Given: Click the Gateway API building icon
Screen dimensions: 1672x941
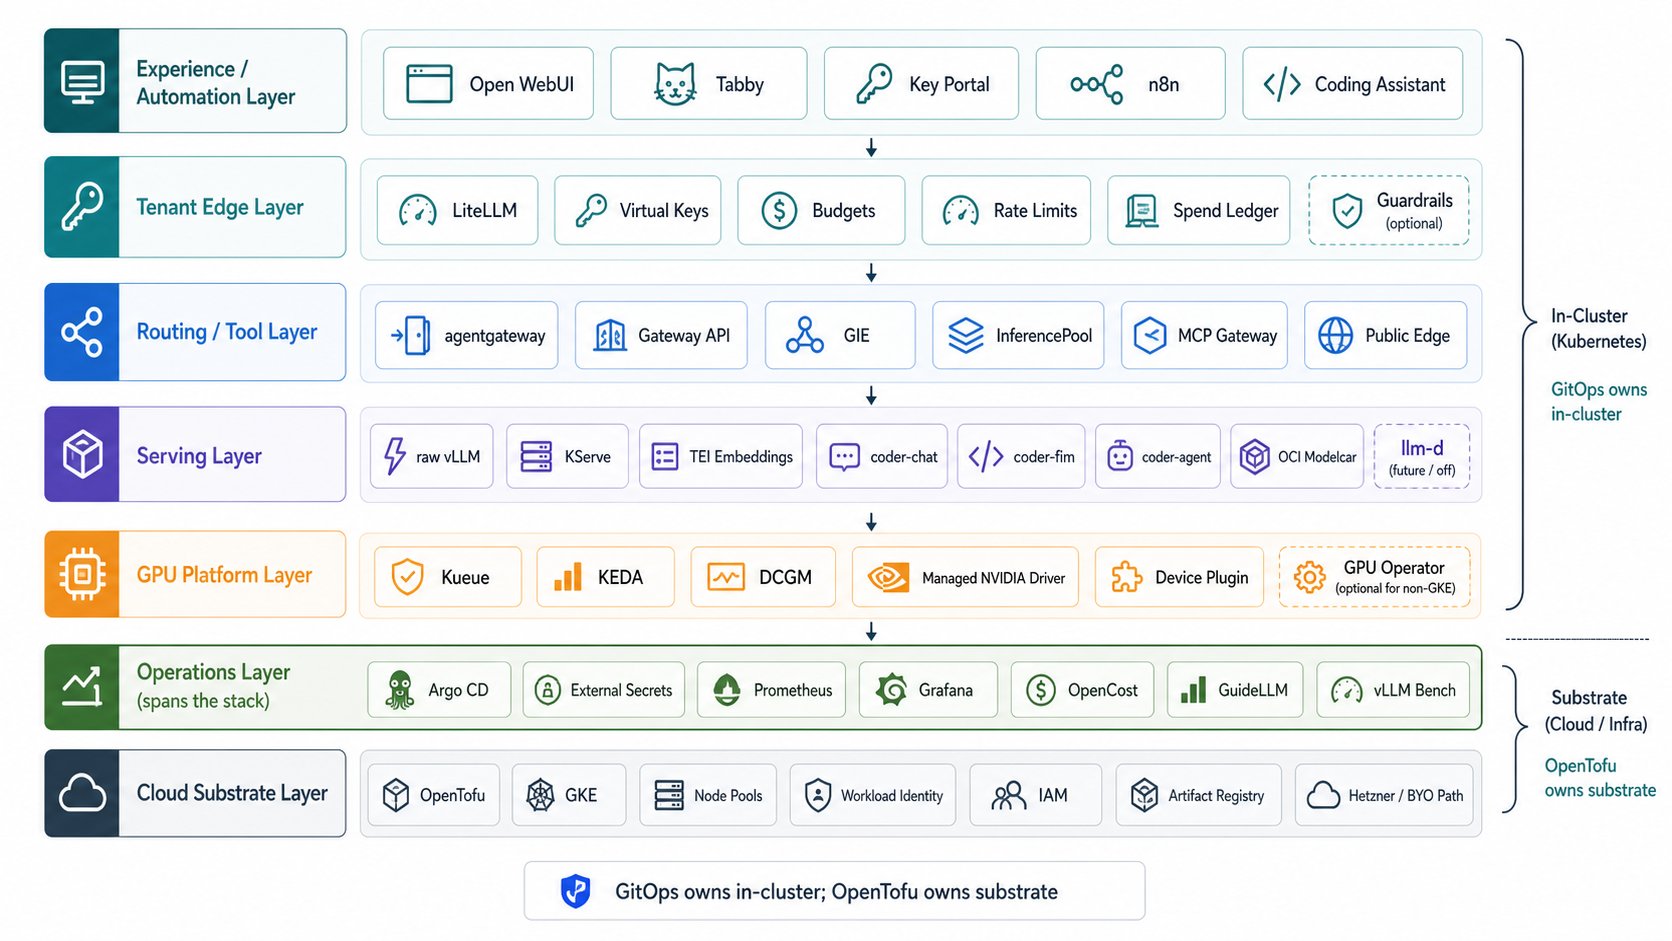Looking at the screenshot, I should coord(610,335).
